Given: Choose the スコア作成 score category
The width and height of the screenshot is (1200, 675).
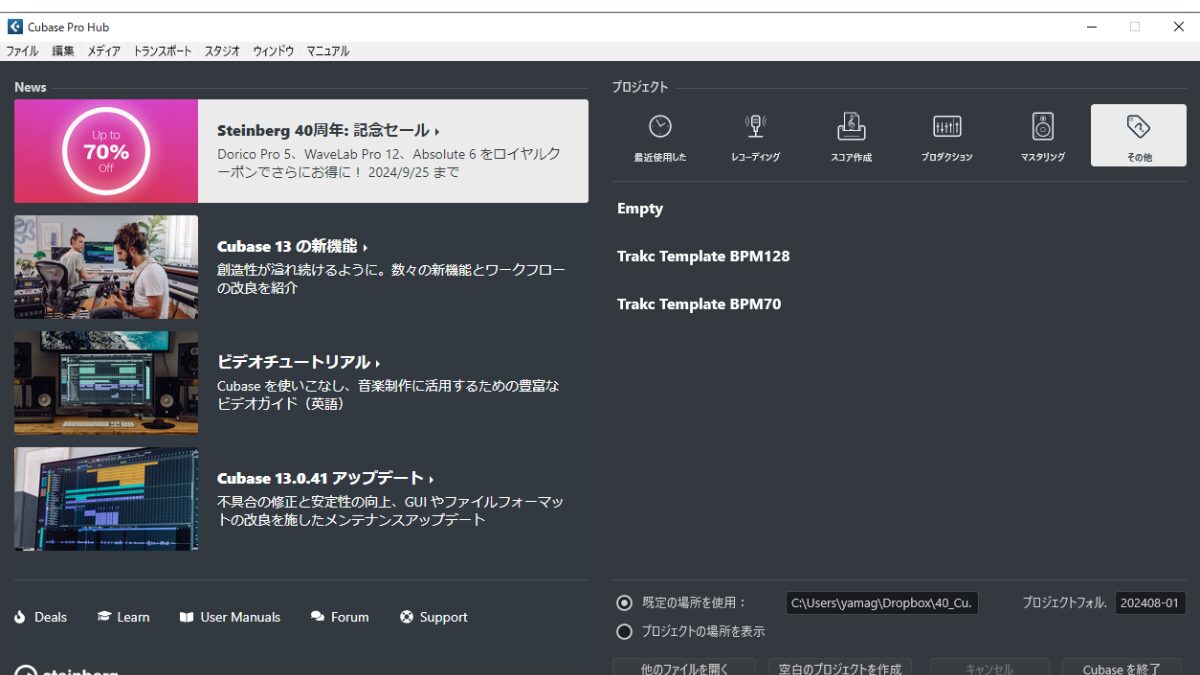Looking at the screenshot, I should (851, 136).
